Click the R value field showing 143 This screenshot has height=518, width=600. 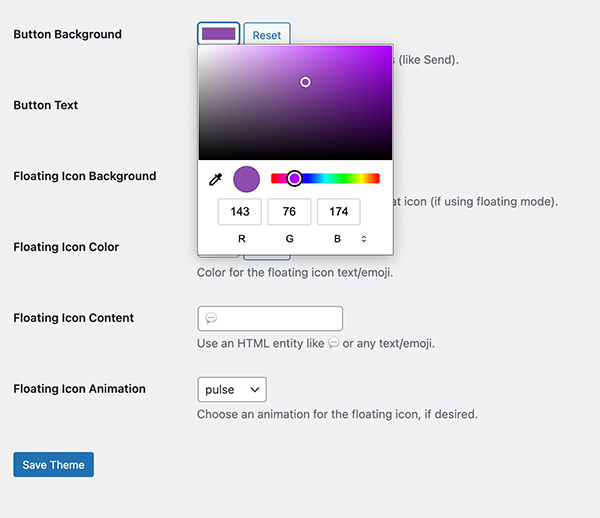click(240, 212)
